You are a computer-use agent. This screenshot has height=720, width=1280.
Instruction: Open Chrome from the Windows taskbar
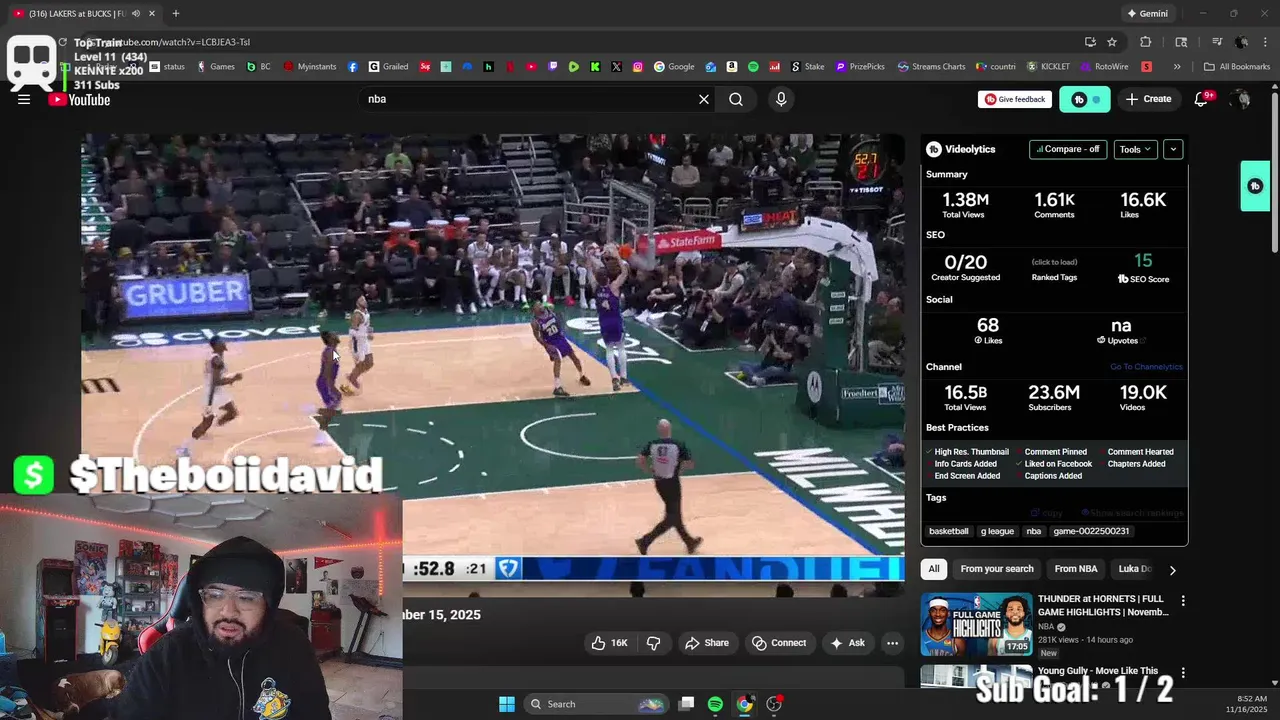[745, 704]
